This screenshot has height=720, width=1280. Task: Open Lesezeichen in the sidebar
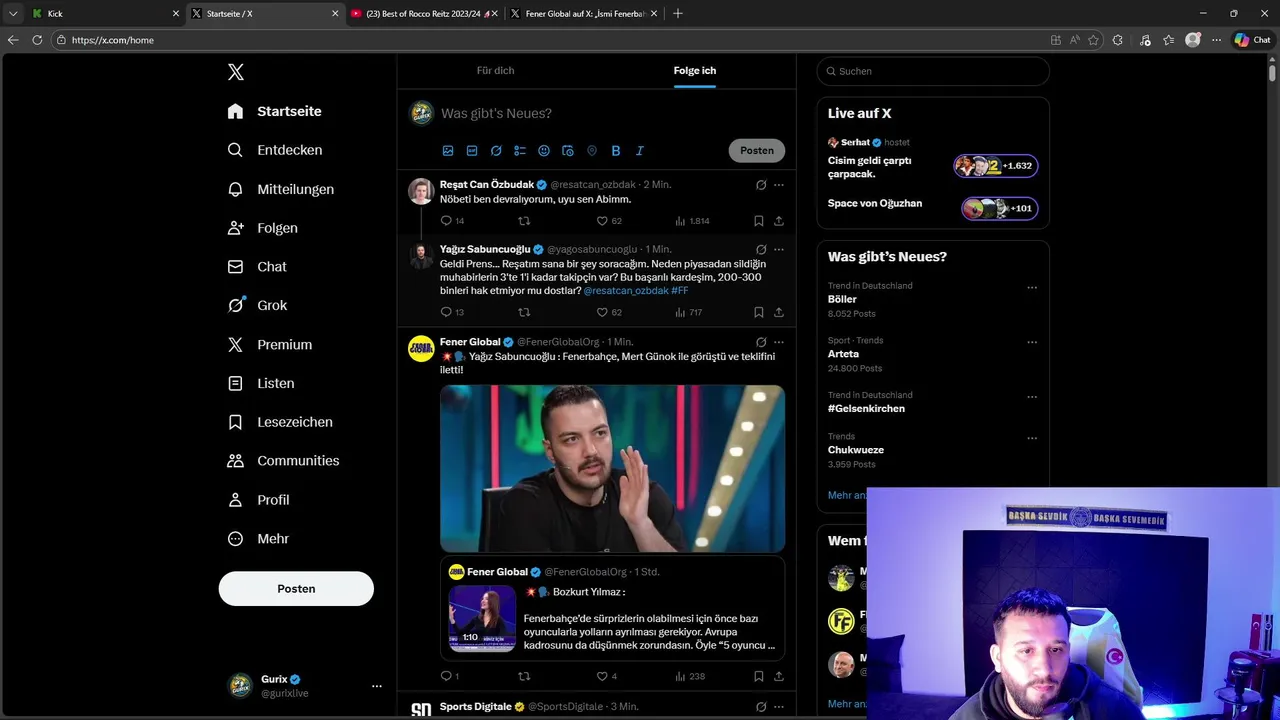pos(279,422)
